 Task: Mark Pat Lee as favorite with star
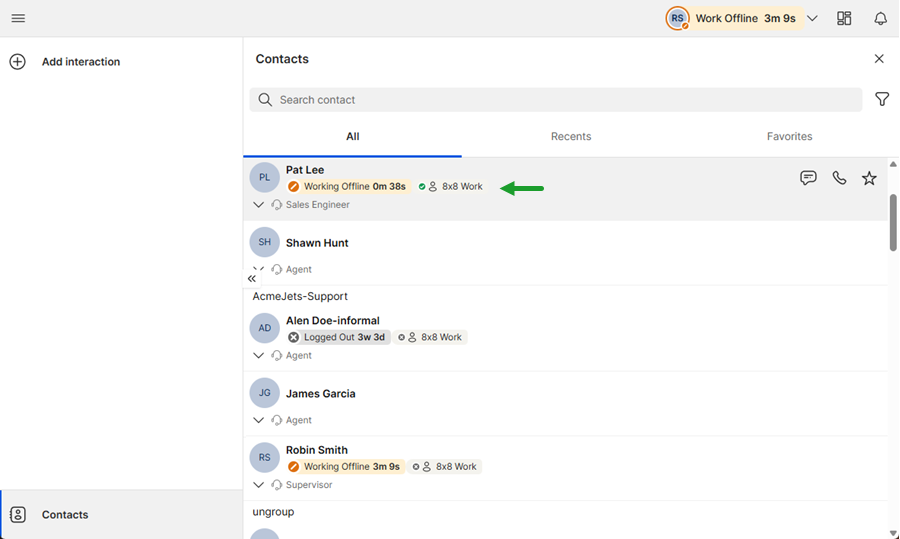point(869,178)
